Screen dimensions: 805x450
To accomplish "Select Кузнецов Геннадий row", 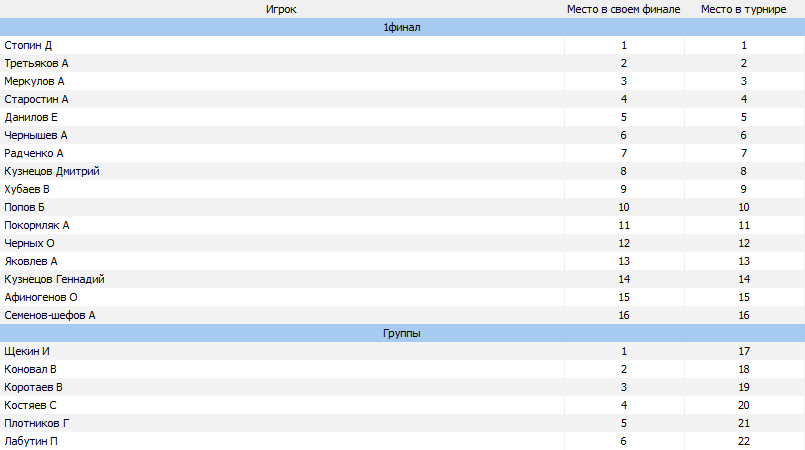I will tap(402, 279).
